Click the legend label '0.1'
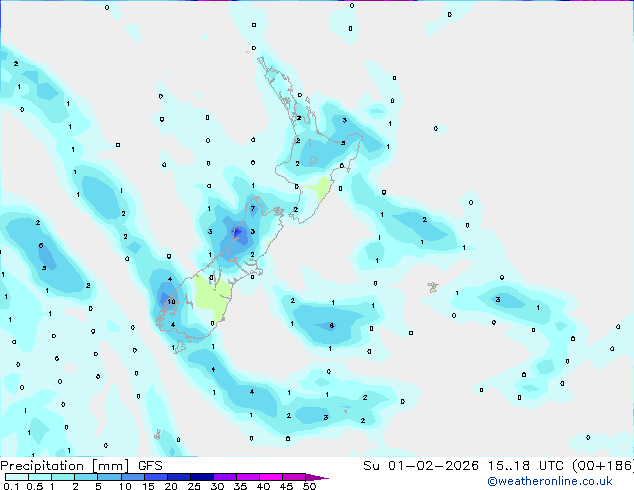Image resolution: width=634 pixels, height=490 pixels. coord(11,486)
